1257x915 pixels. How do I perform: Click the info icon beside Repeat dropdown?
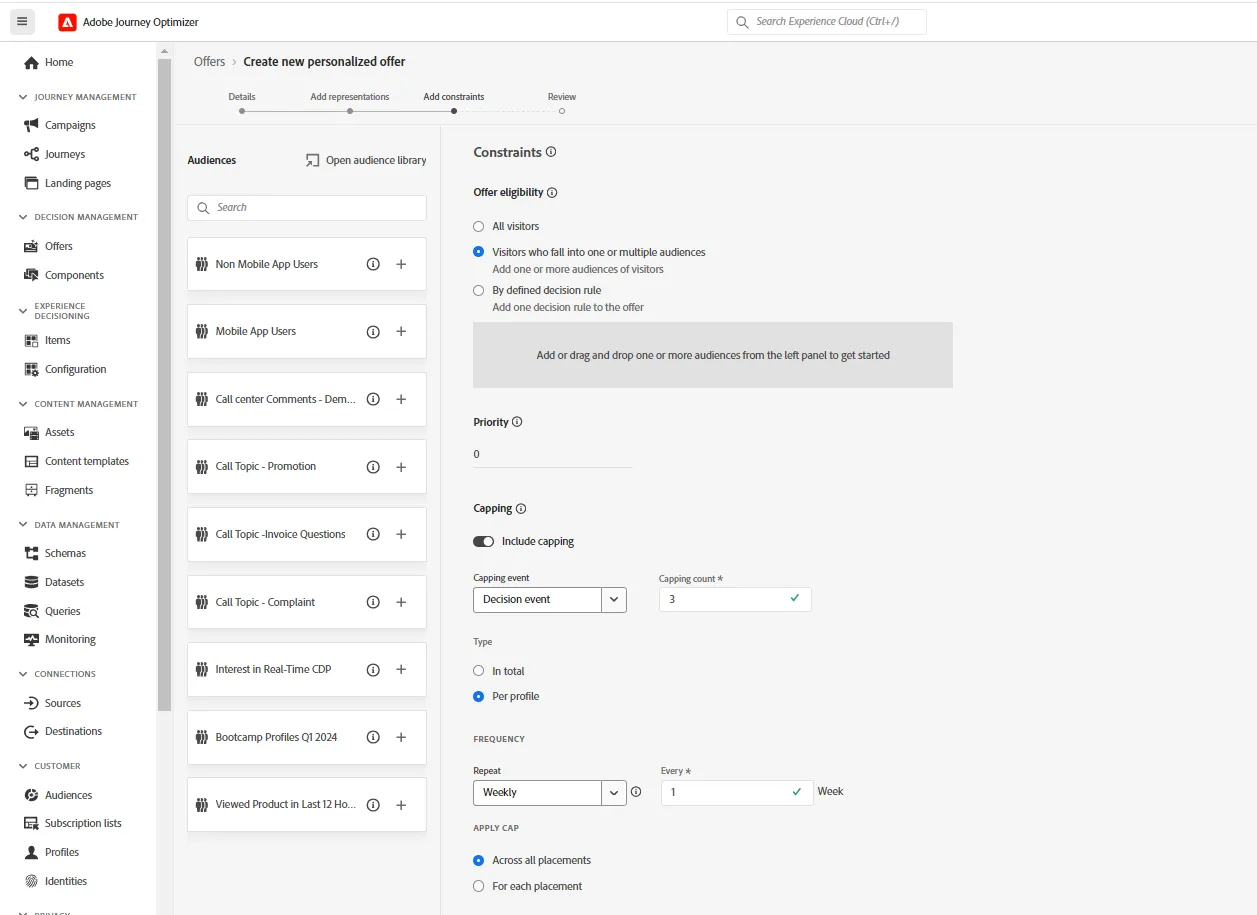pyautogui.click(x=636, y=792)
